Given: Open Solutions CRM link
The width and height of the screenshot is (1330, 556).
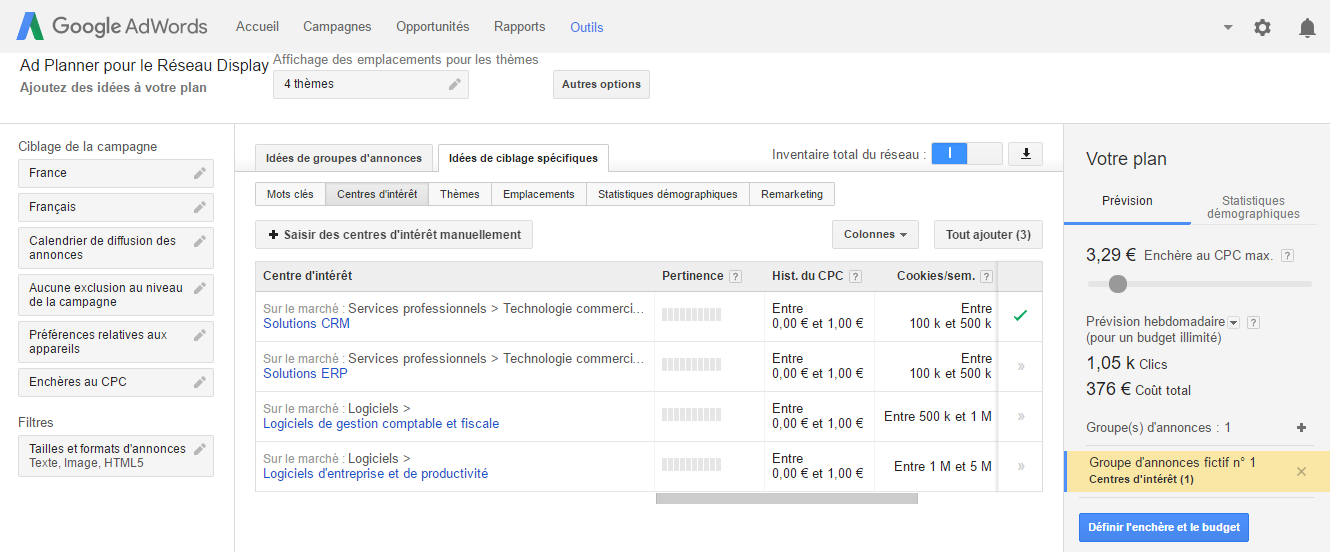Looking at the screenshot, I should click(306, 324).
